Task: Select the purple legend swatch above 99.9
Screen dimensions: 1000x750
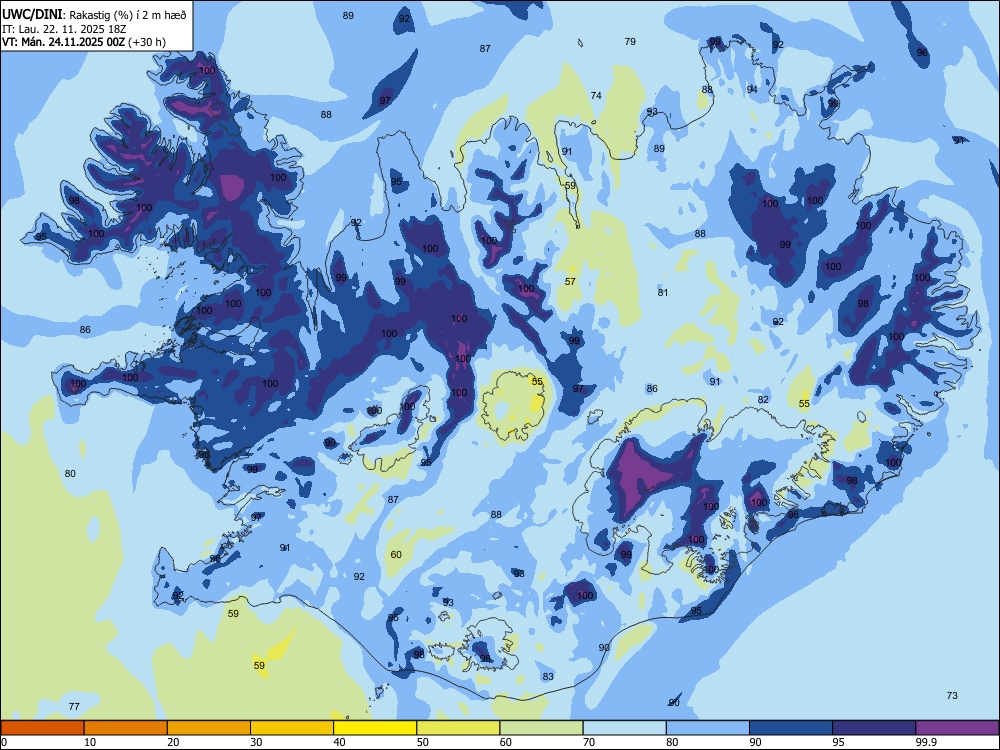Action: tap(957, 728)
